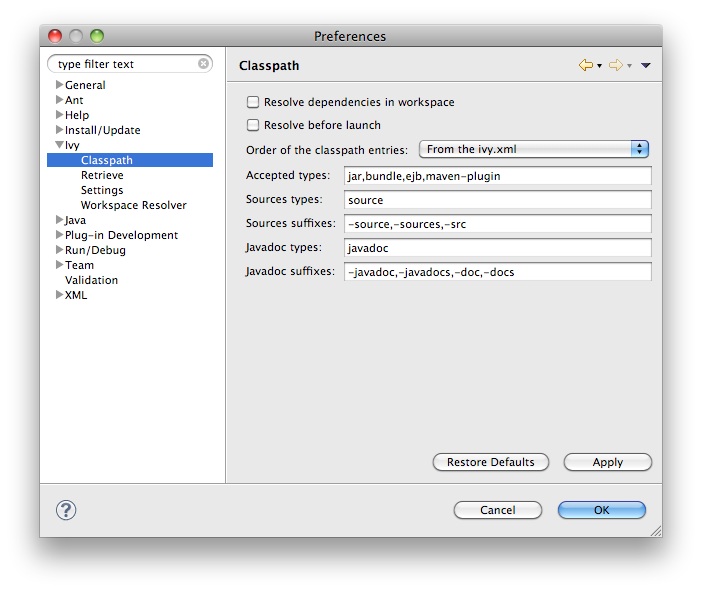The height and width of the screenshot is (592, 702).
Task: Expand the General tree node
Action: coord(59,85)
